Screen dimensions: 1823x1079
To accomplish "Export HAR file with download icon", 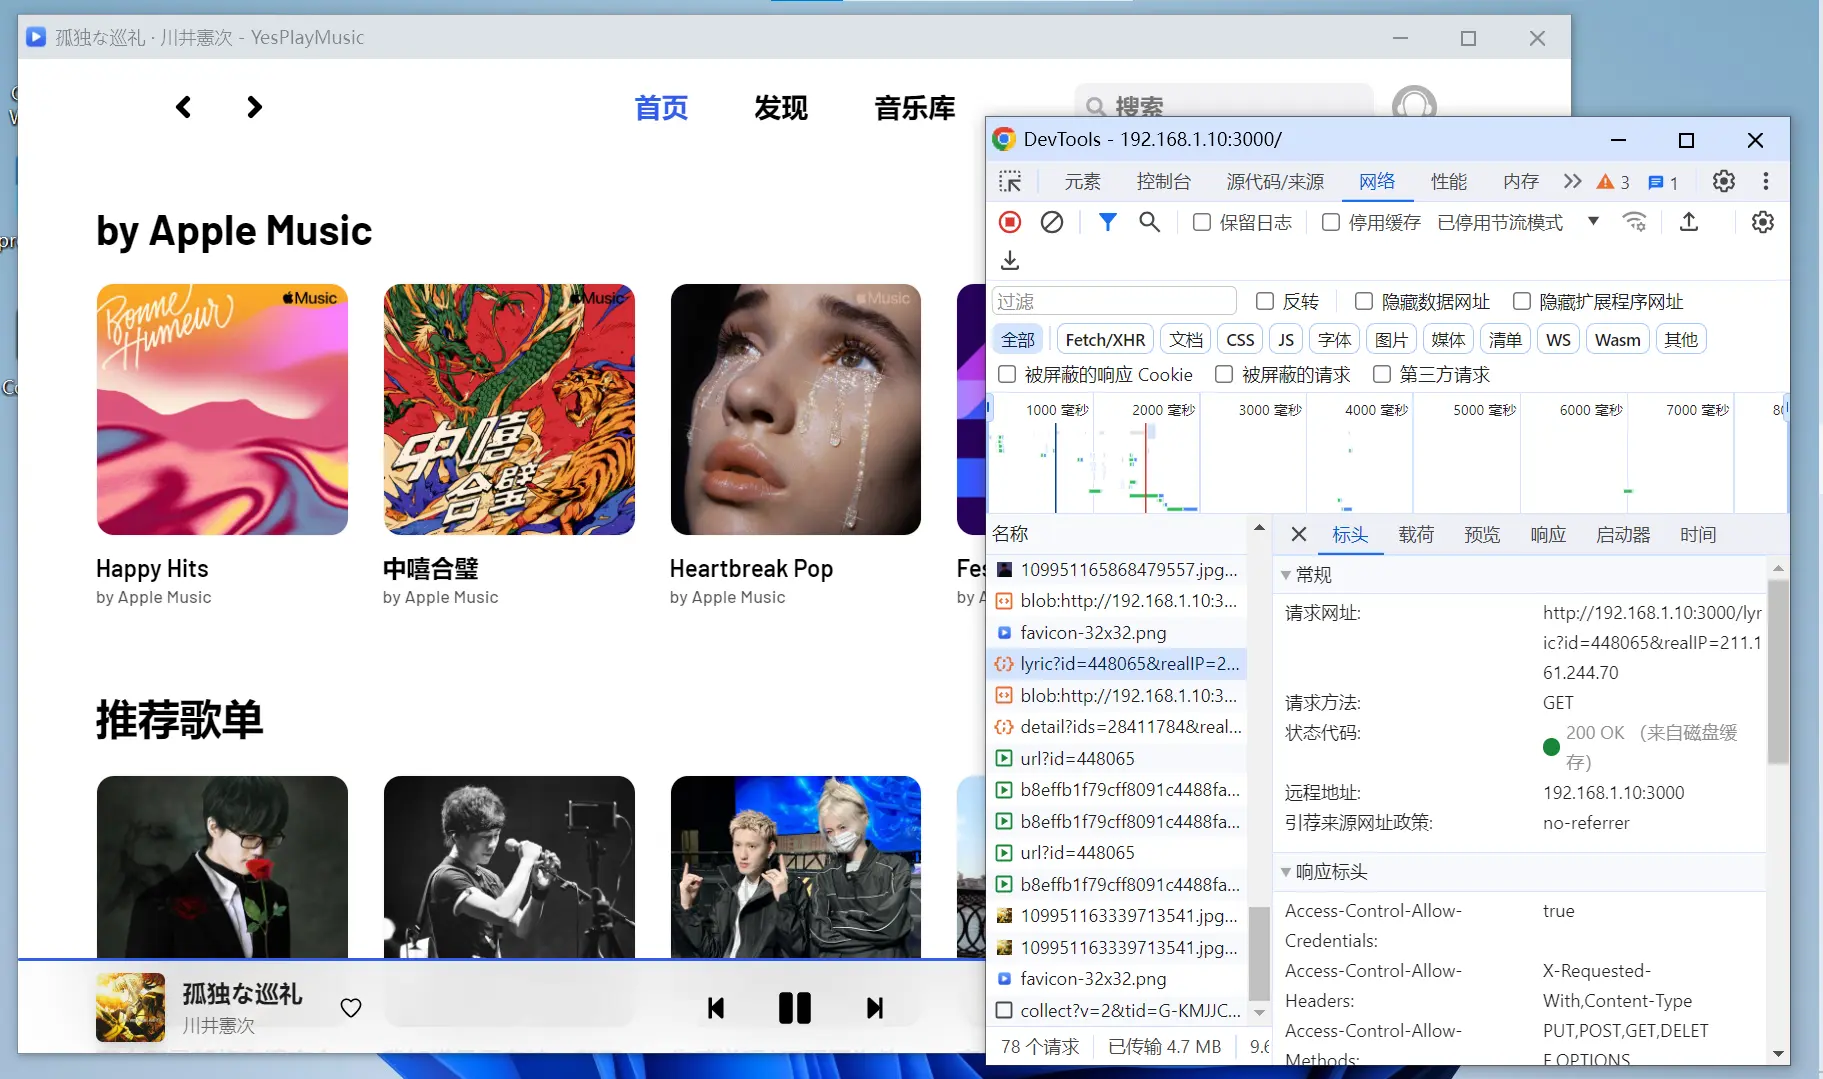I will click(1010, 260).
